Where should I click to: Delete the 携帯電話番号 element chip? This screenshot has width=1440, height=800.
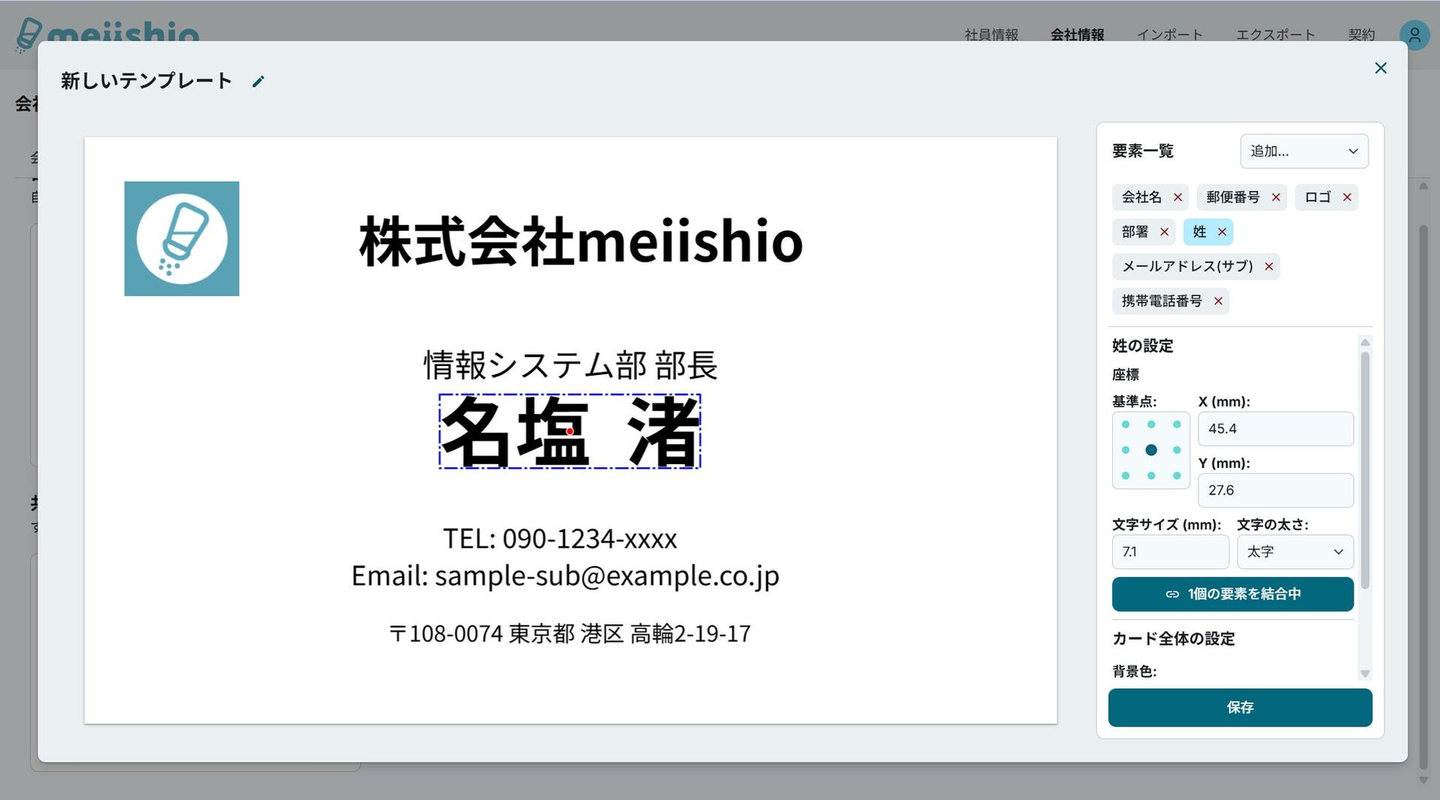[1218, 301]
